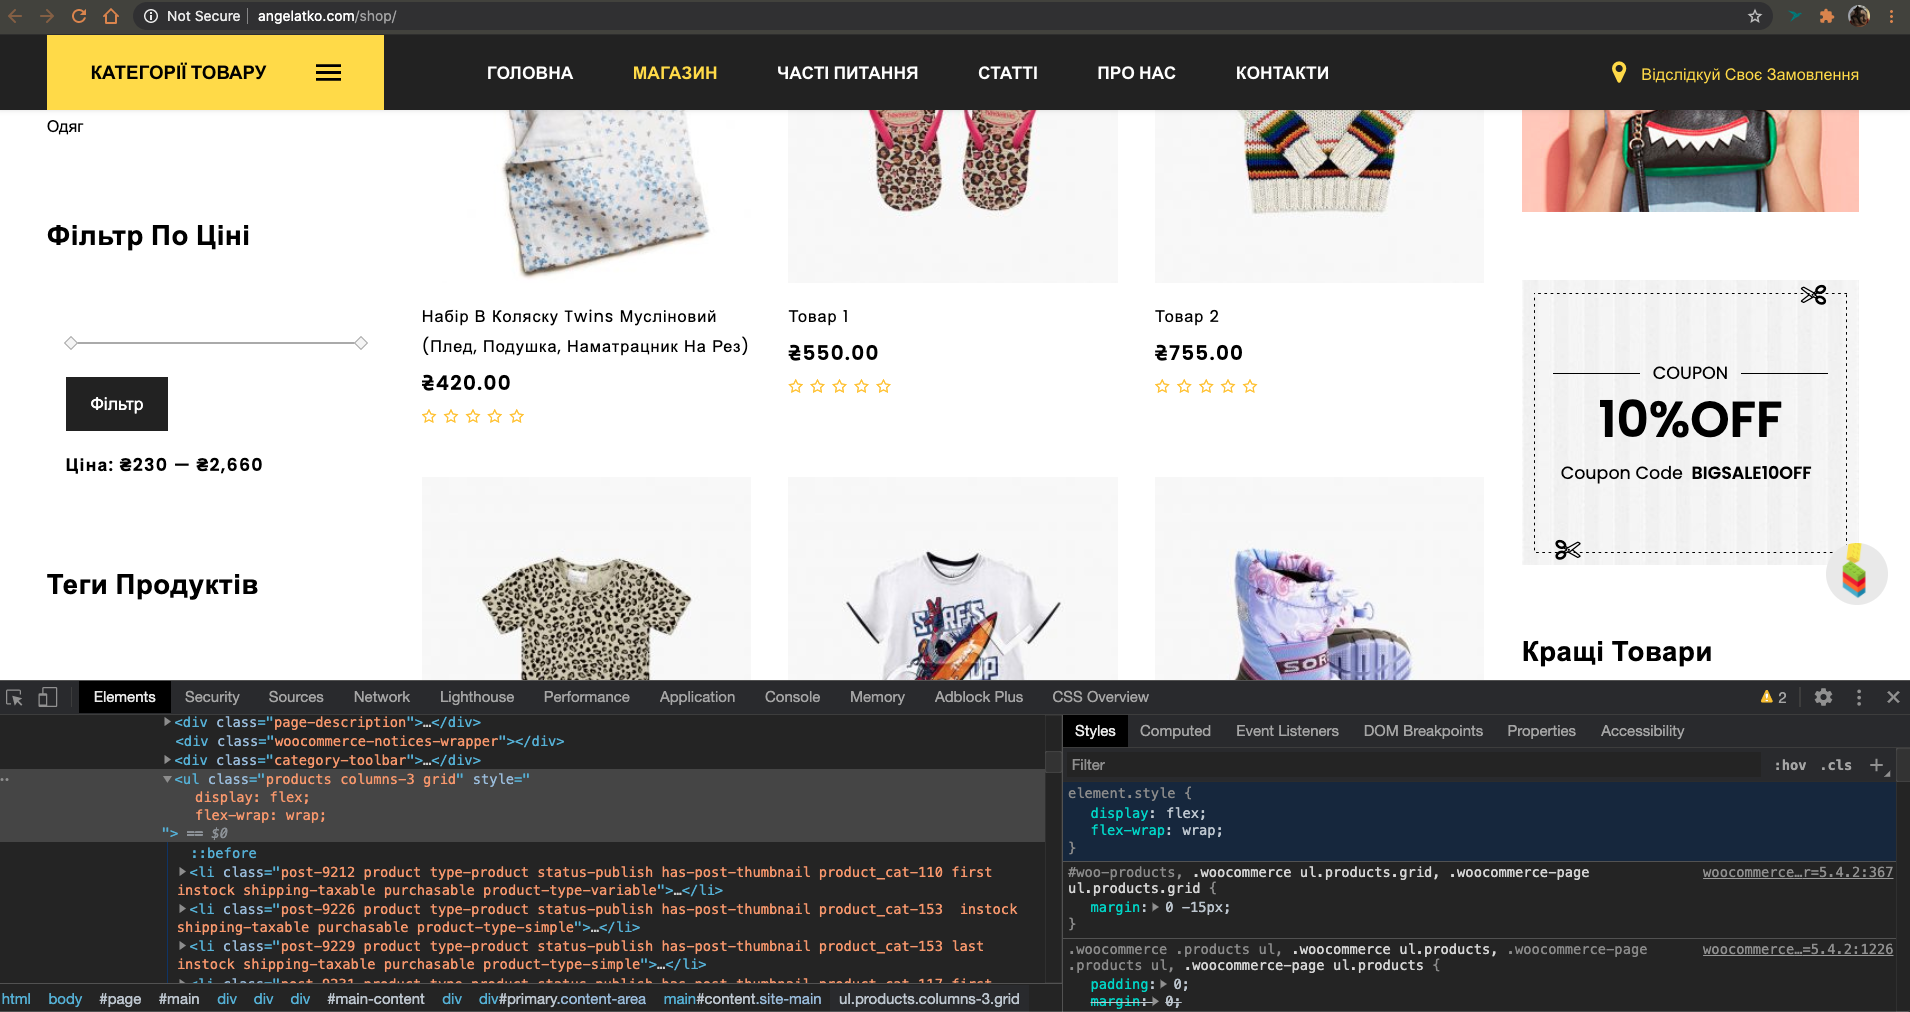This screenshot has width=1910, height=1012.
Task: Collapse the ul products columns-3 node
Action: [167, 779]
